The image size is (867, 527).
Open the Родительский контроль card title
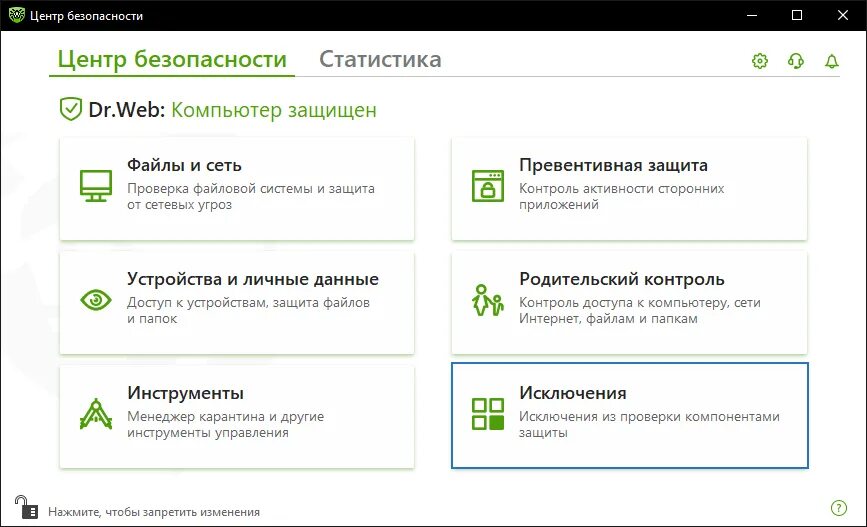click(x=621, y=279)
